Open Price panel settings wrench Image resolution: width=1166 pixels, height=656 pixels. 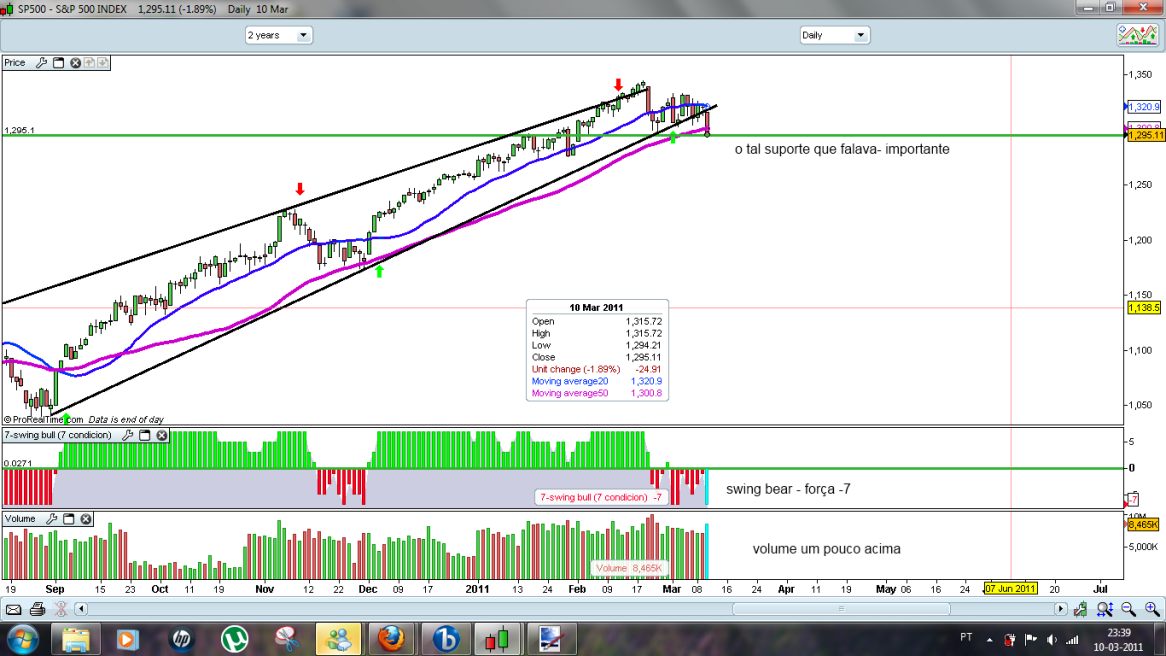(x=42, y=63)
